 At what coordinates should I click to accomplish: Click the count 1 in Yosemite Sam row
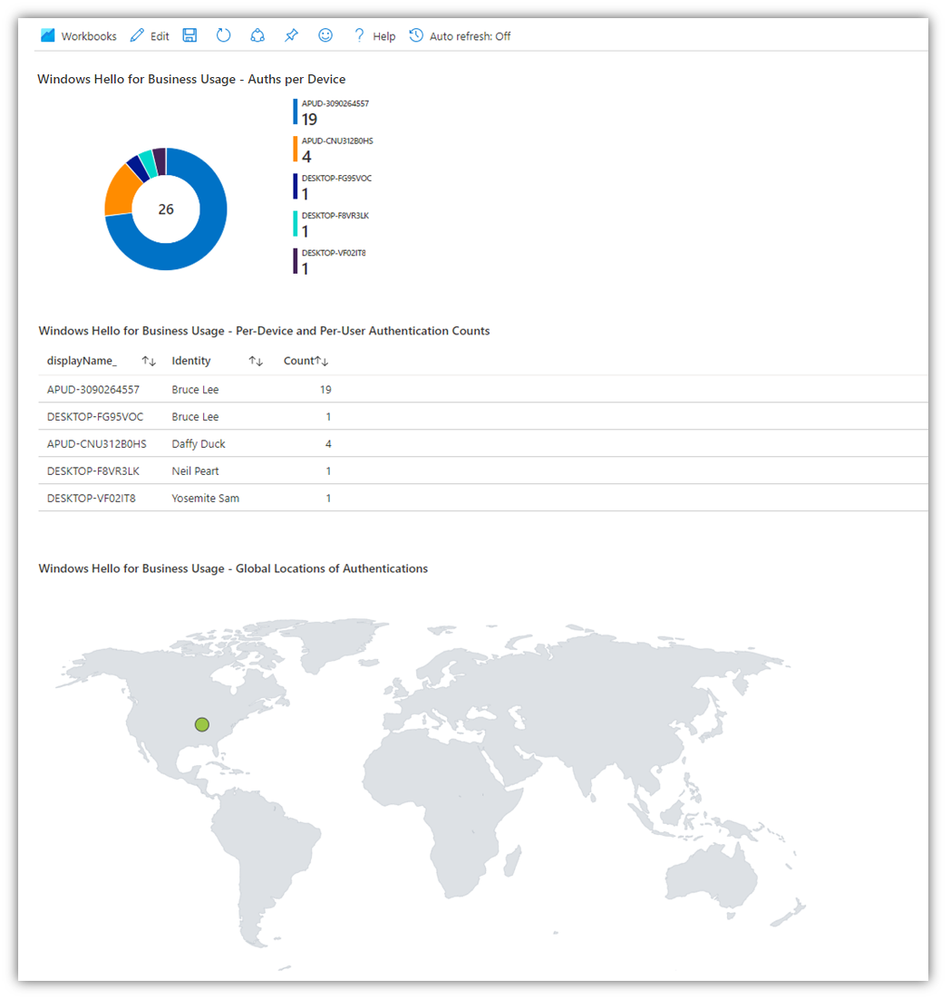click(328, 498)
